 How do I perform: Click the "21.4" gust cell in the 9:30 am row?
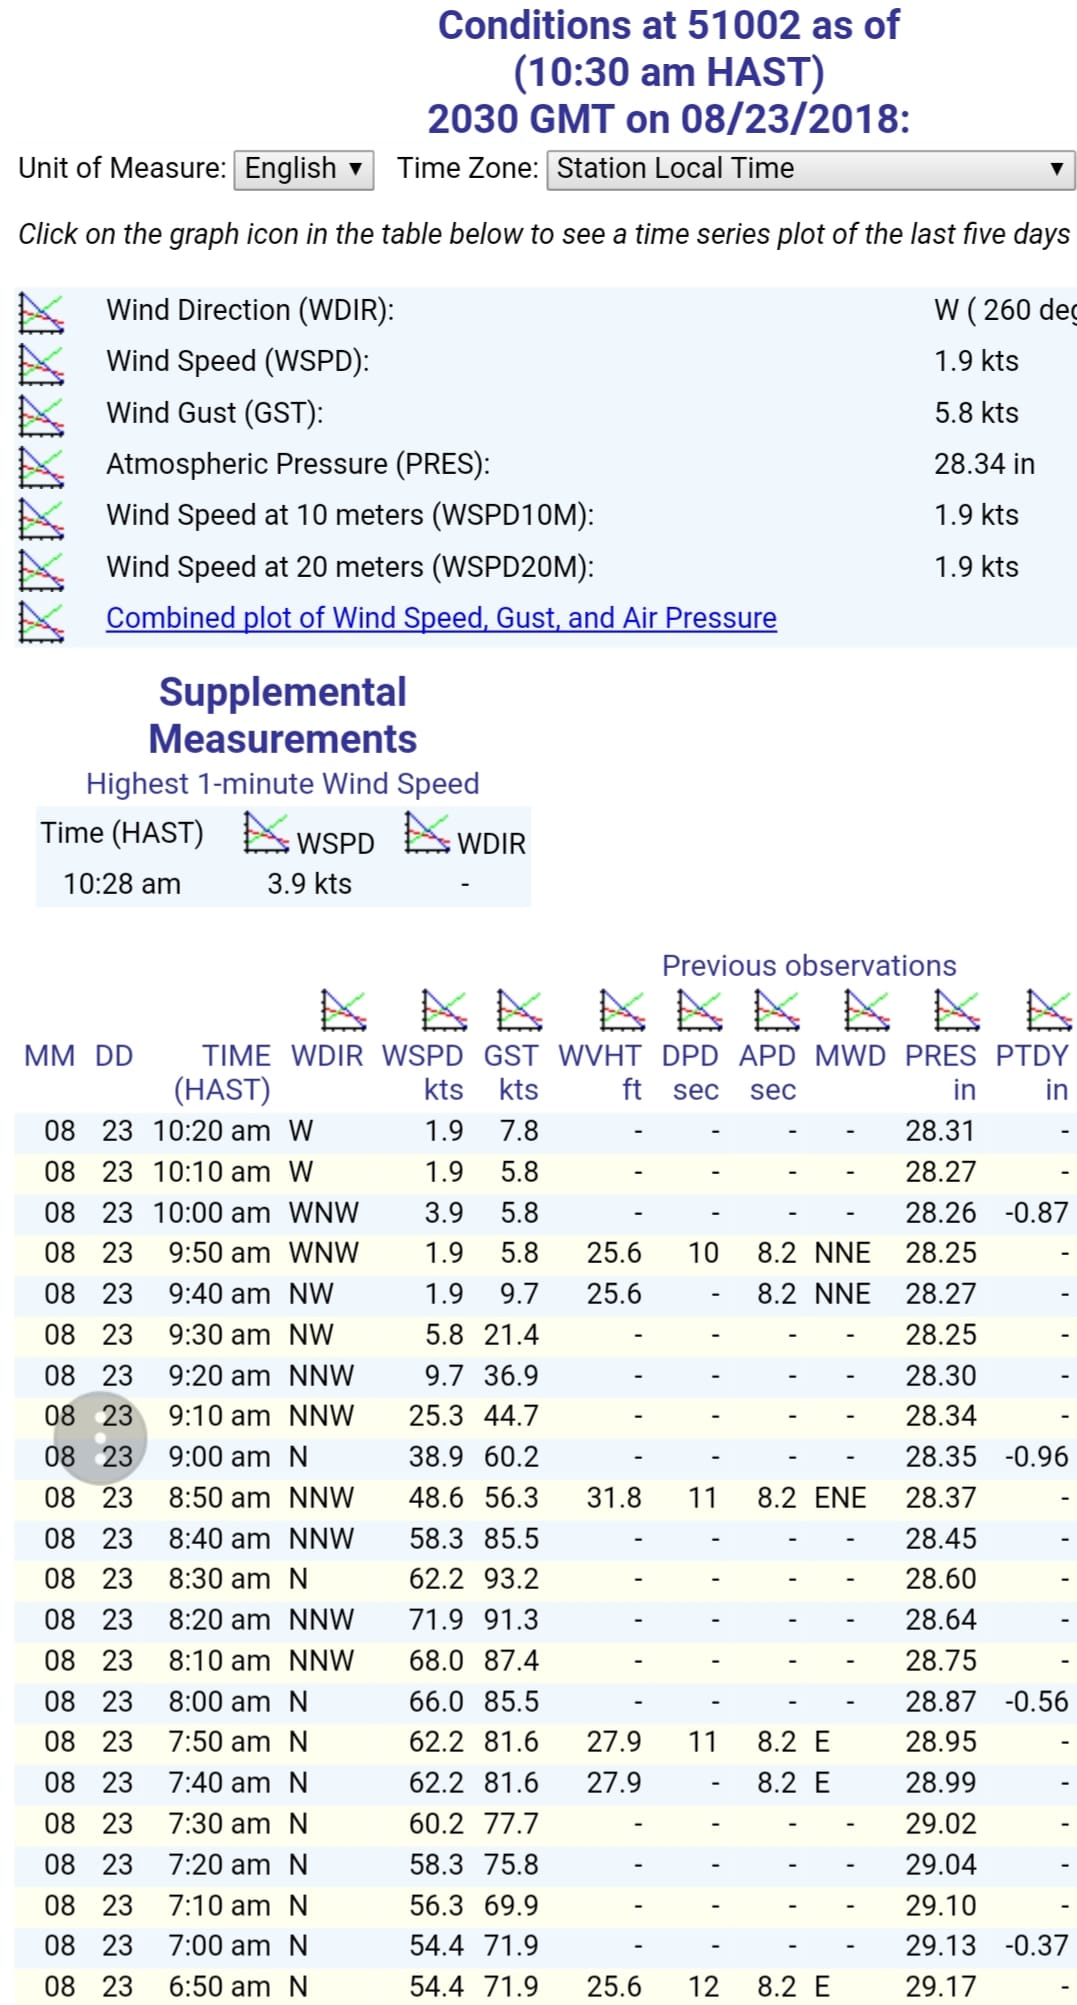tap(511, 1335)
